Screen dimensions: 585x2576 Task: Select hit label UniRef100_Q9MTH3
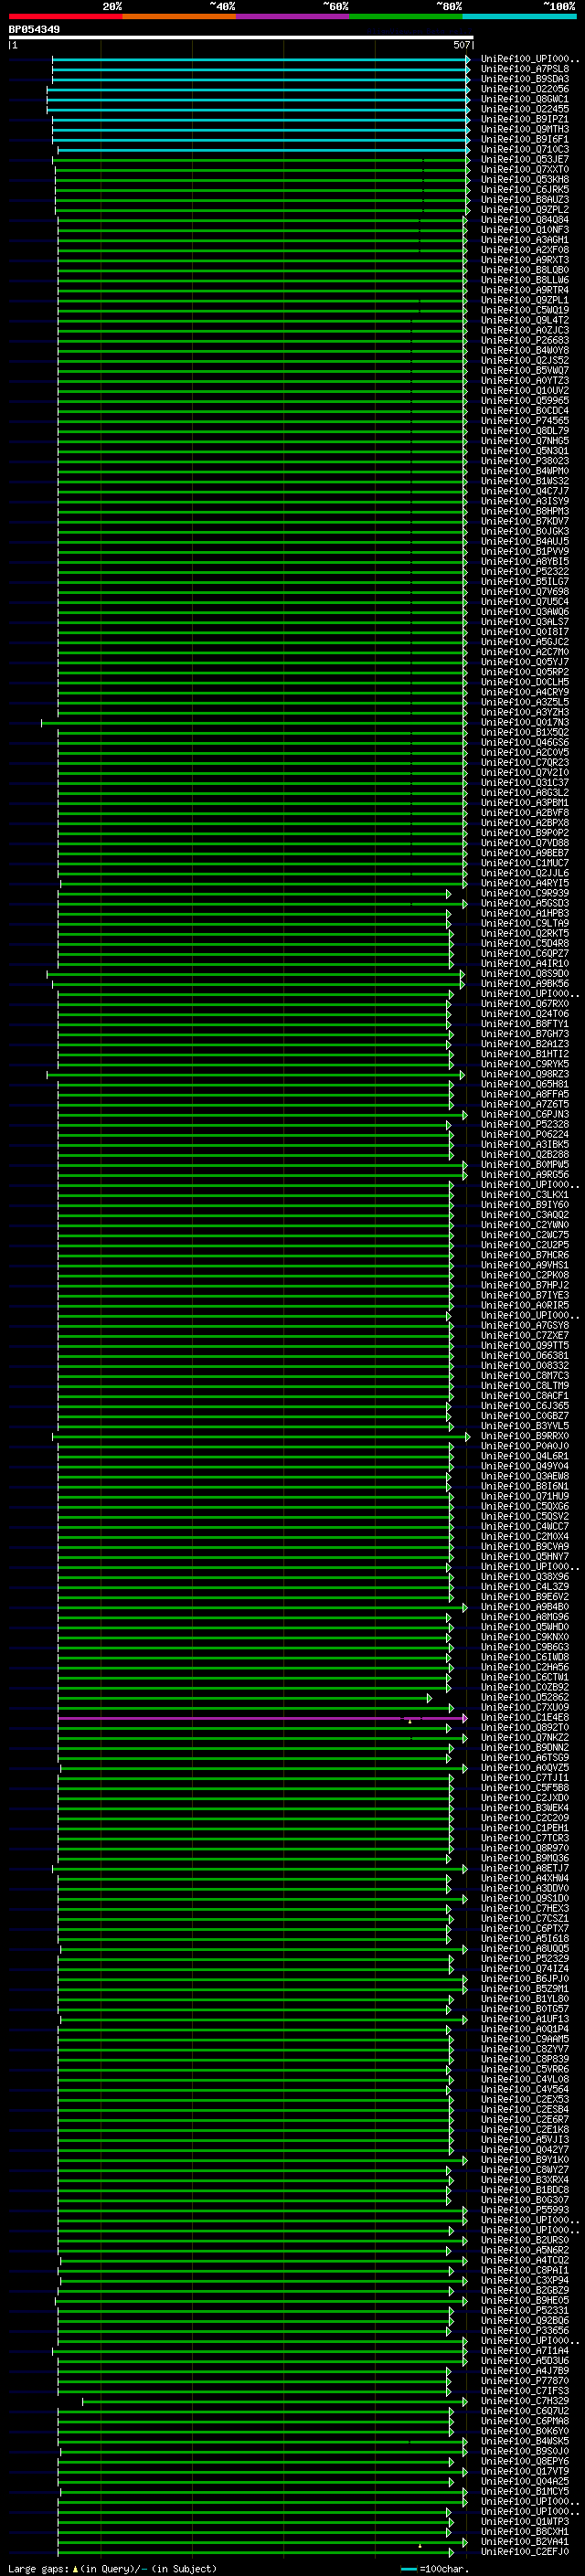pyautogui.click(x=525, y=129)
